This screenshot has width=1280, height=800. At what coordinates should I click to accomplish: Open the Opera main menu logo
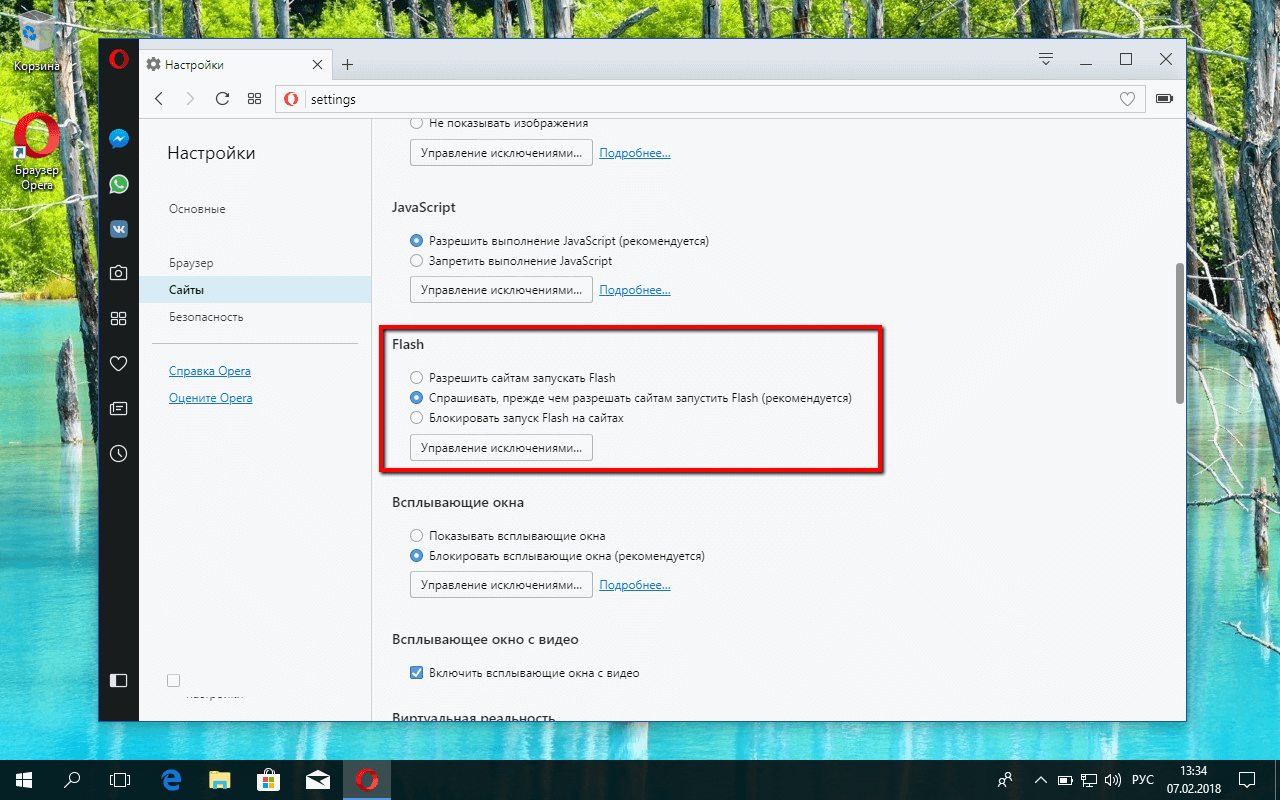tap(119, 59)
